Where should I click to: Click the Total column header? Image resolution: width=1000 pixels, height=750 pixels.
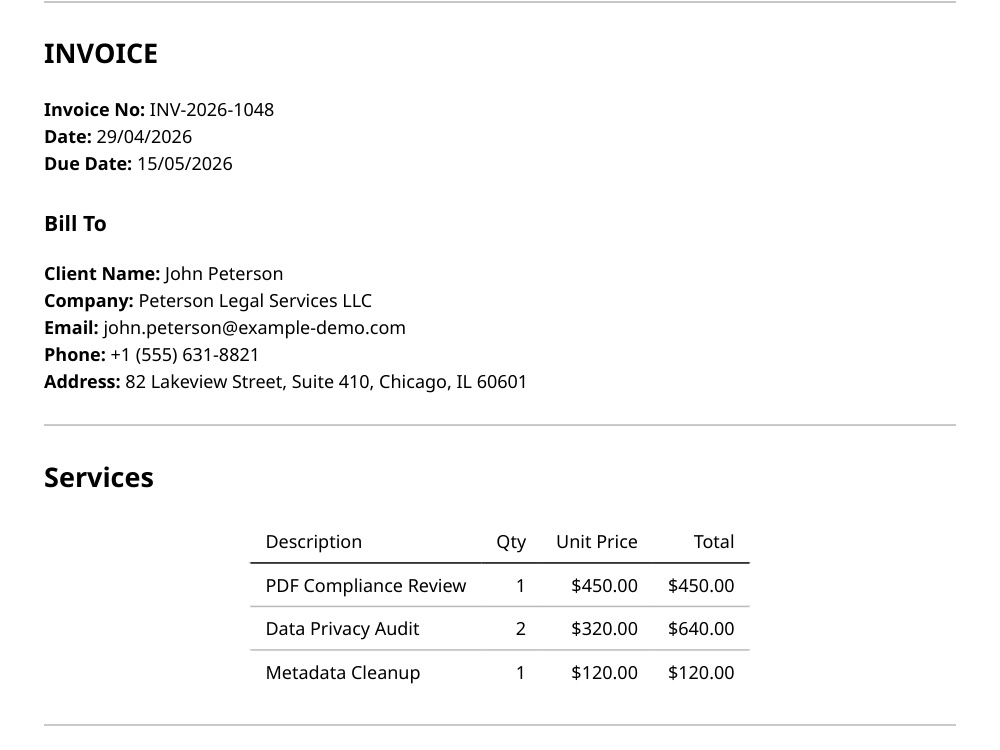tap(714, 542)
